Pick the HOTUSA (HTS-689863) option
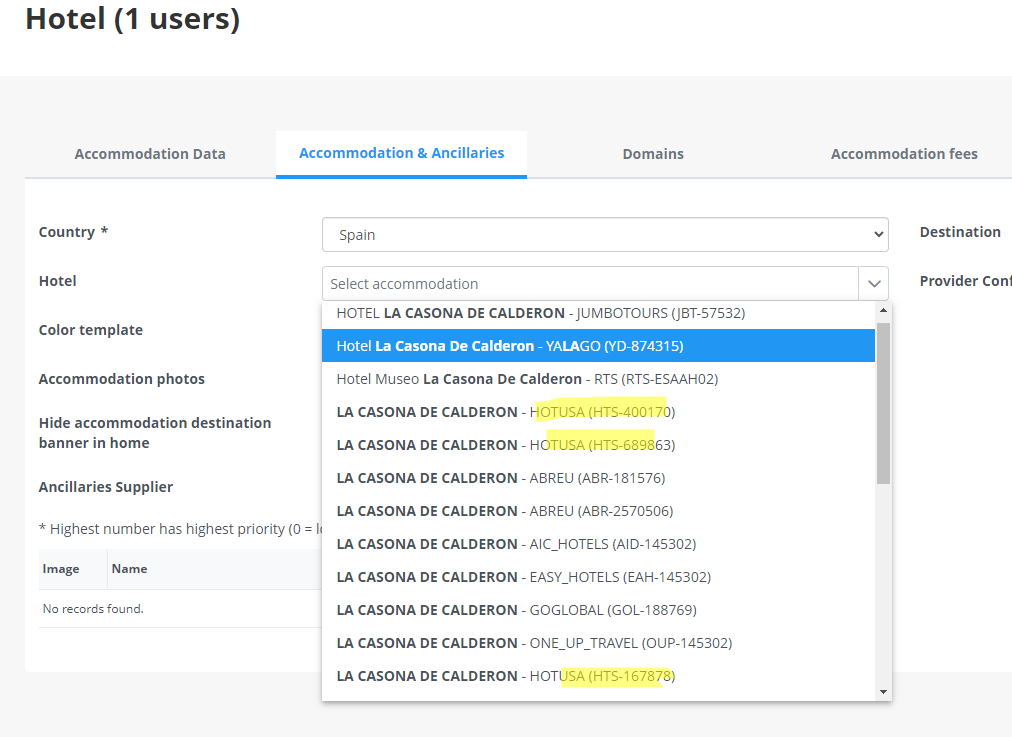The width and height of the screenshot is (1012, 737). point(506,445)
